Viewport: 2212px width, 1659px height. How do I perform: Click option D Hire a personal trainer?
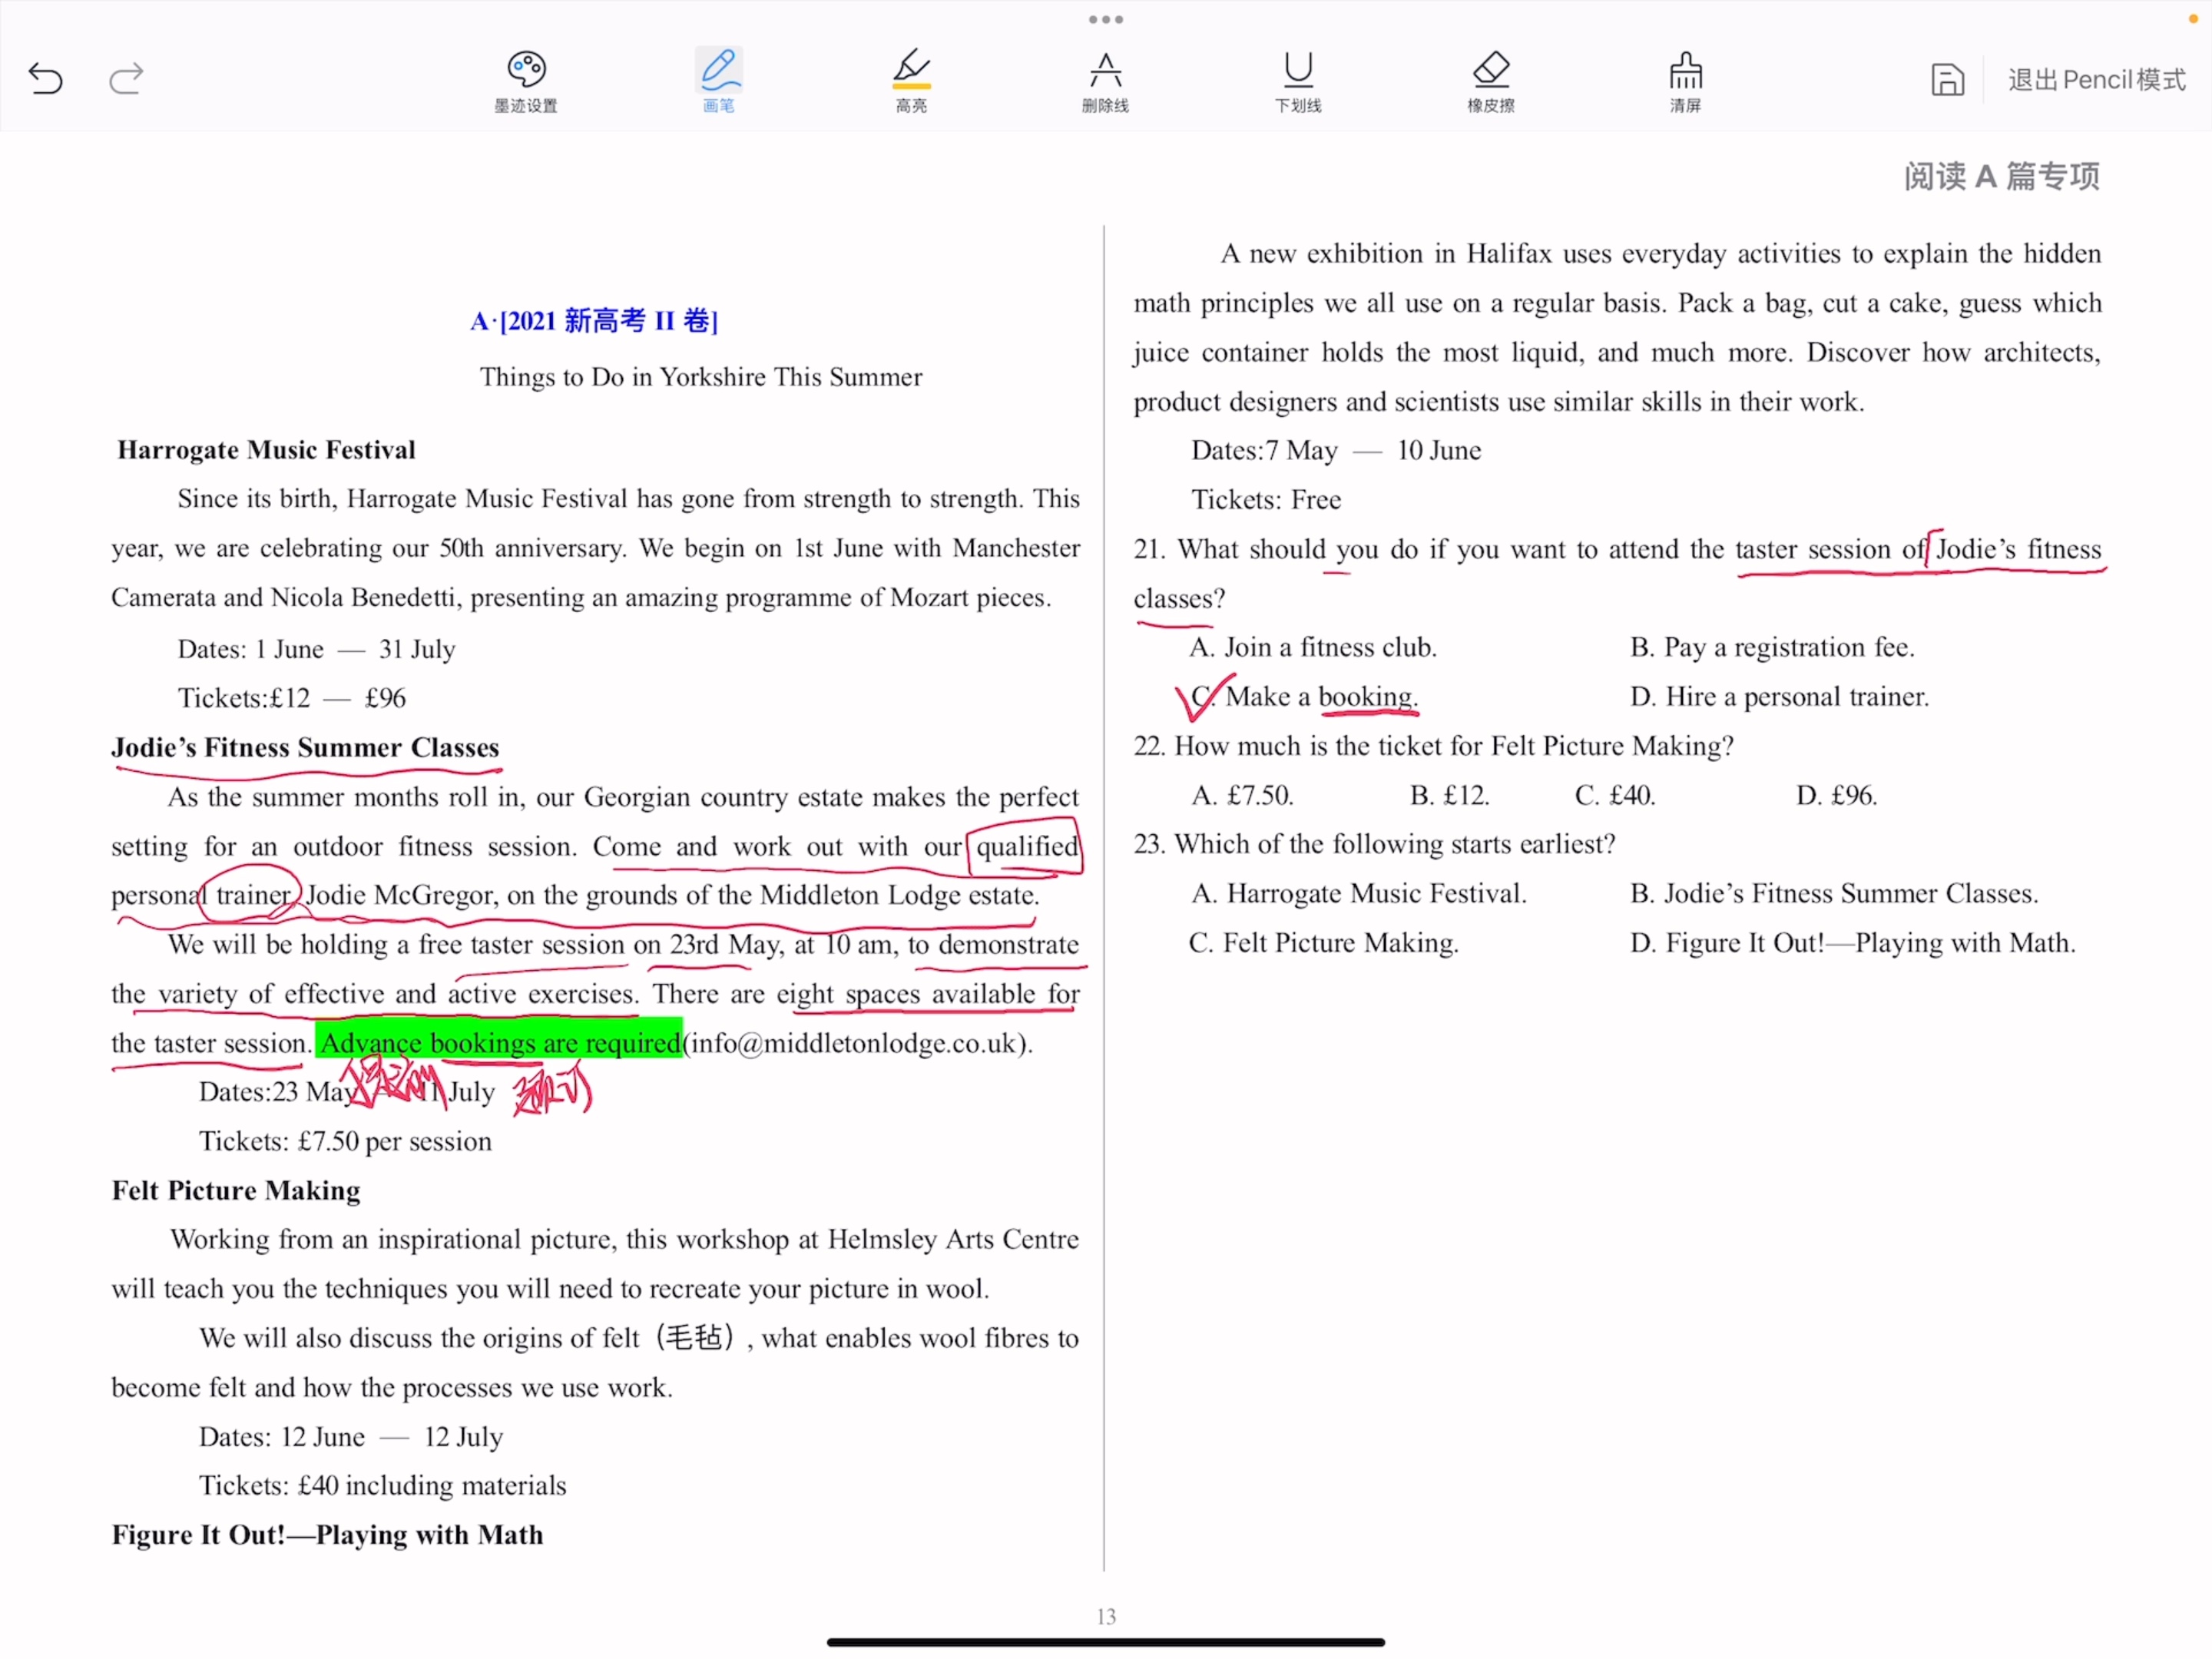point(1779,696)
